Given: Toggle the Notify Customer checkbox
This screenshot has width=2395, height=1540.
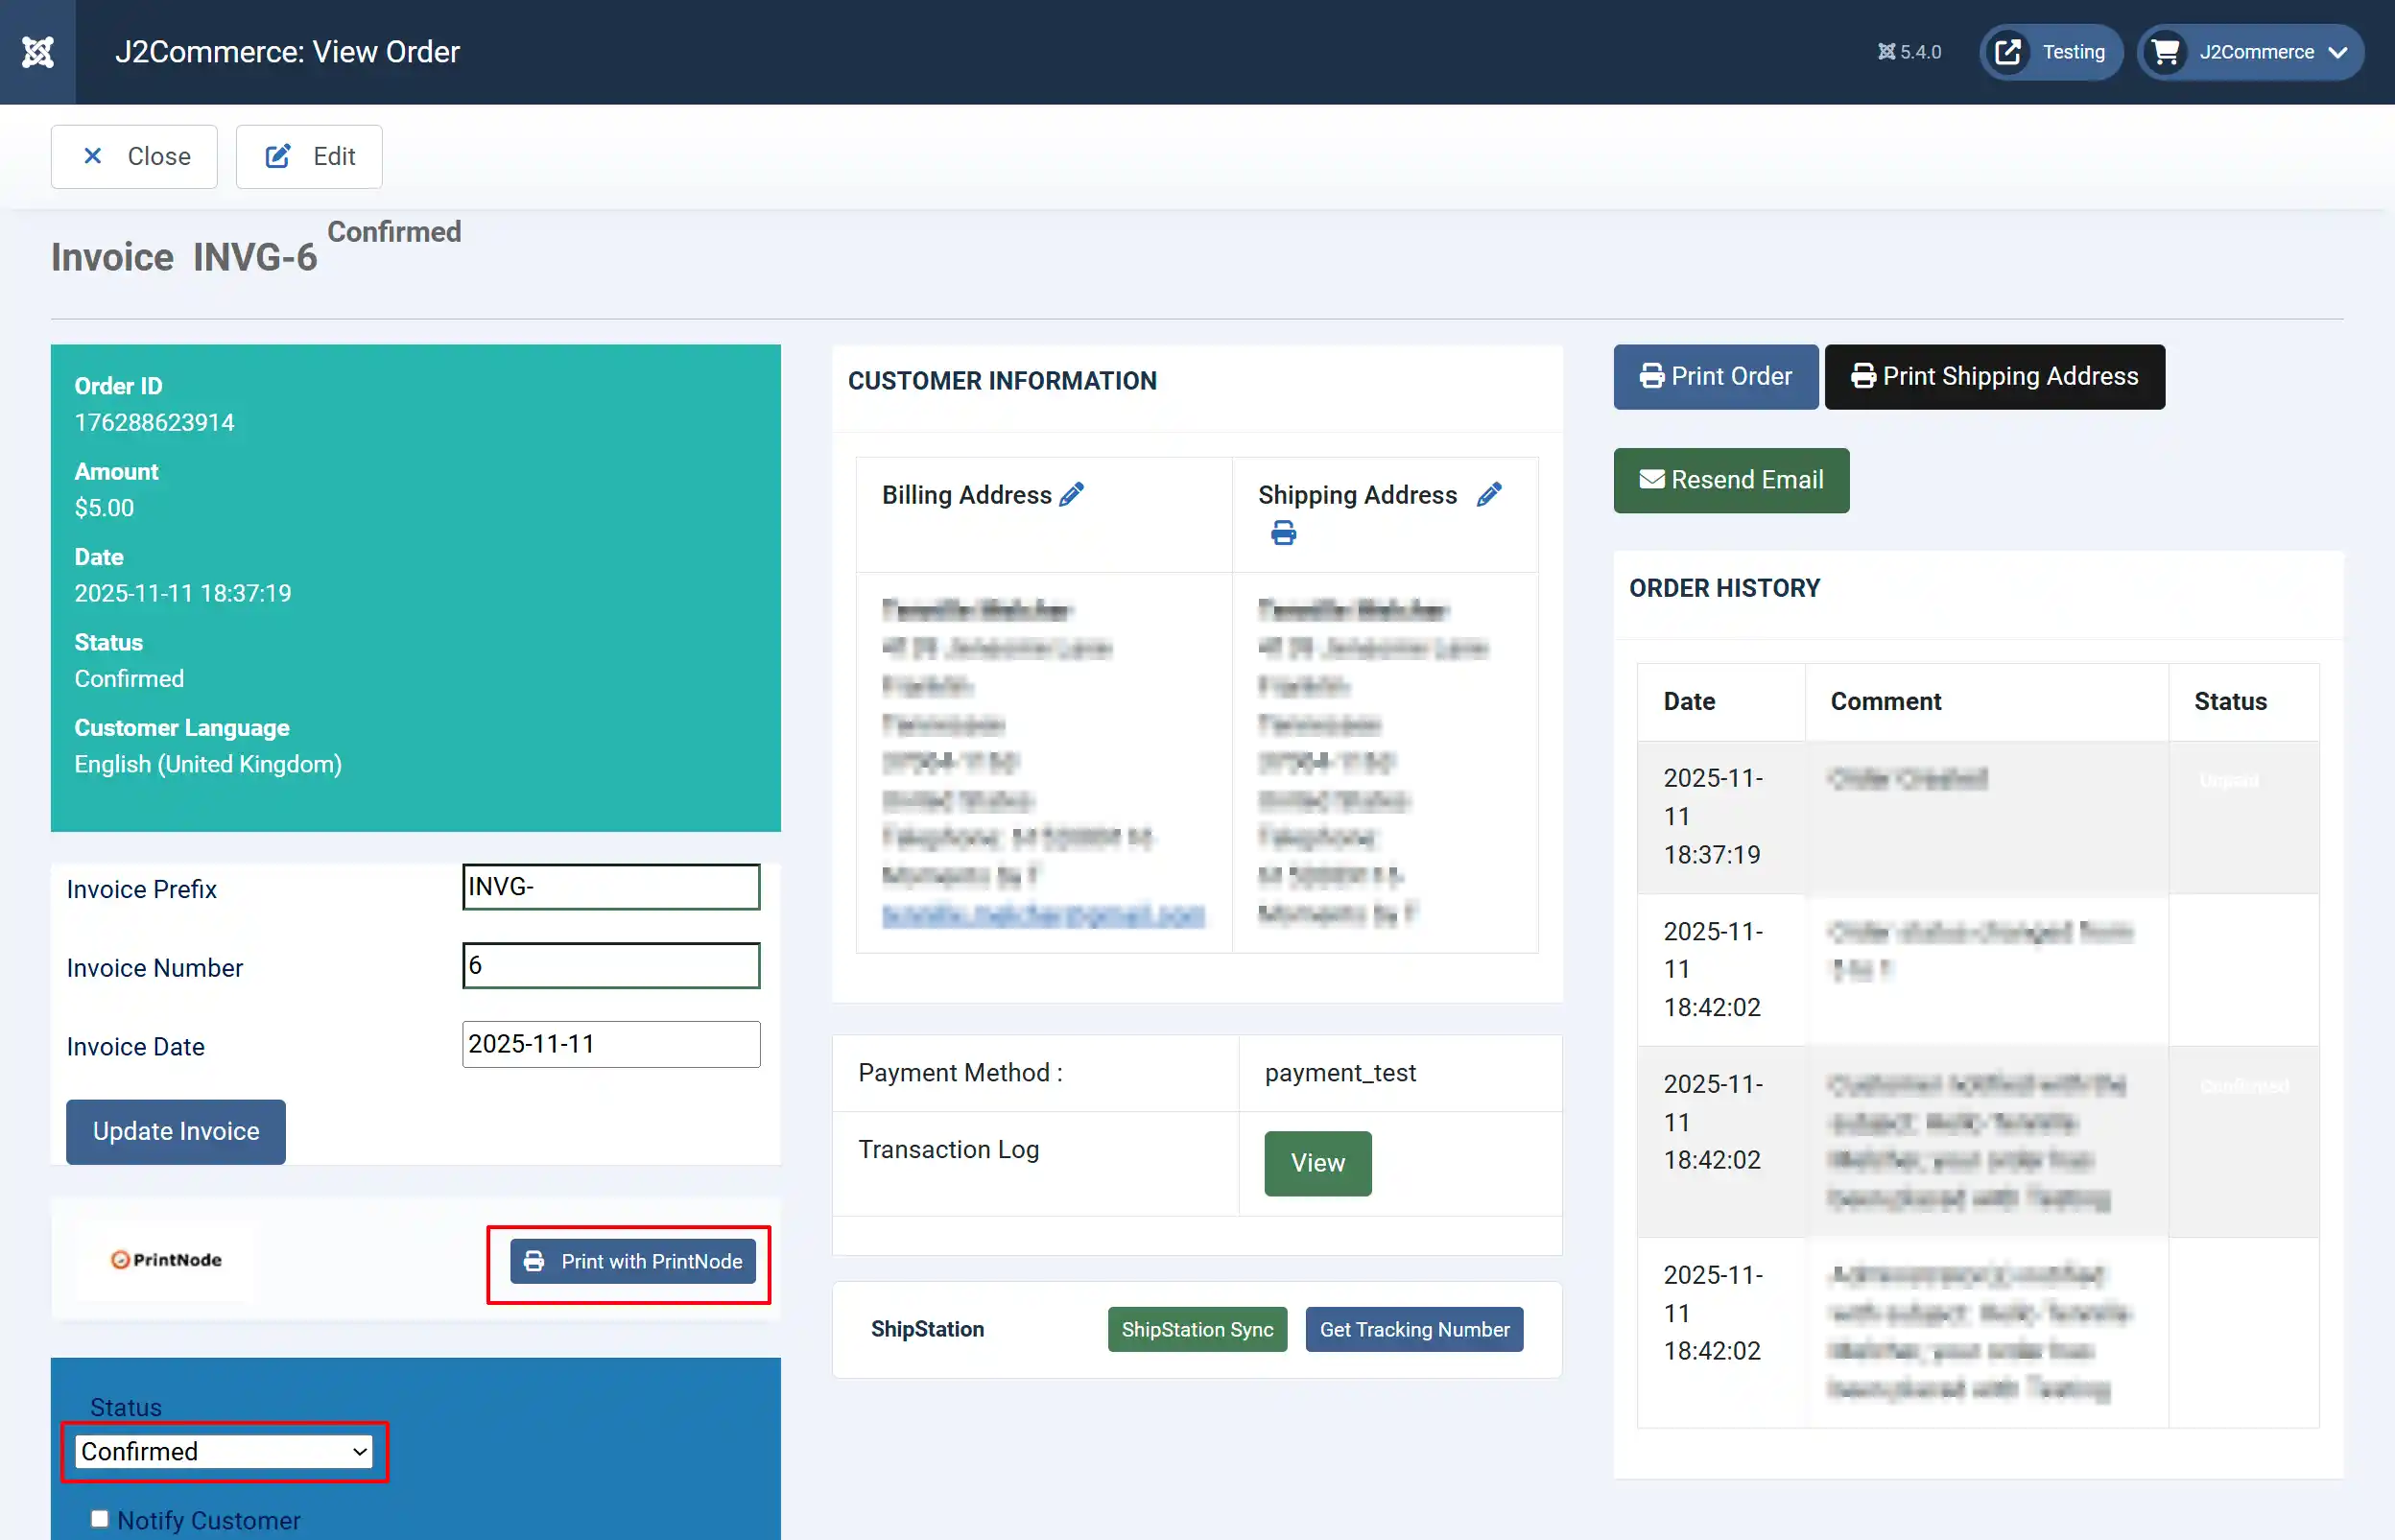Looking at the screenshot, I should (x=99, y=1519).
